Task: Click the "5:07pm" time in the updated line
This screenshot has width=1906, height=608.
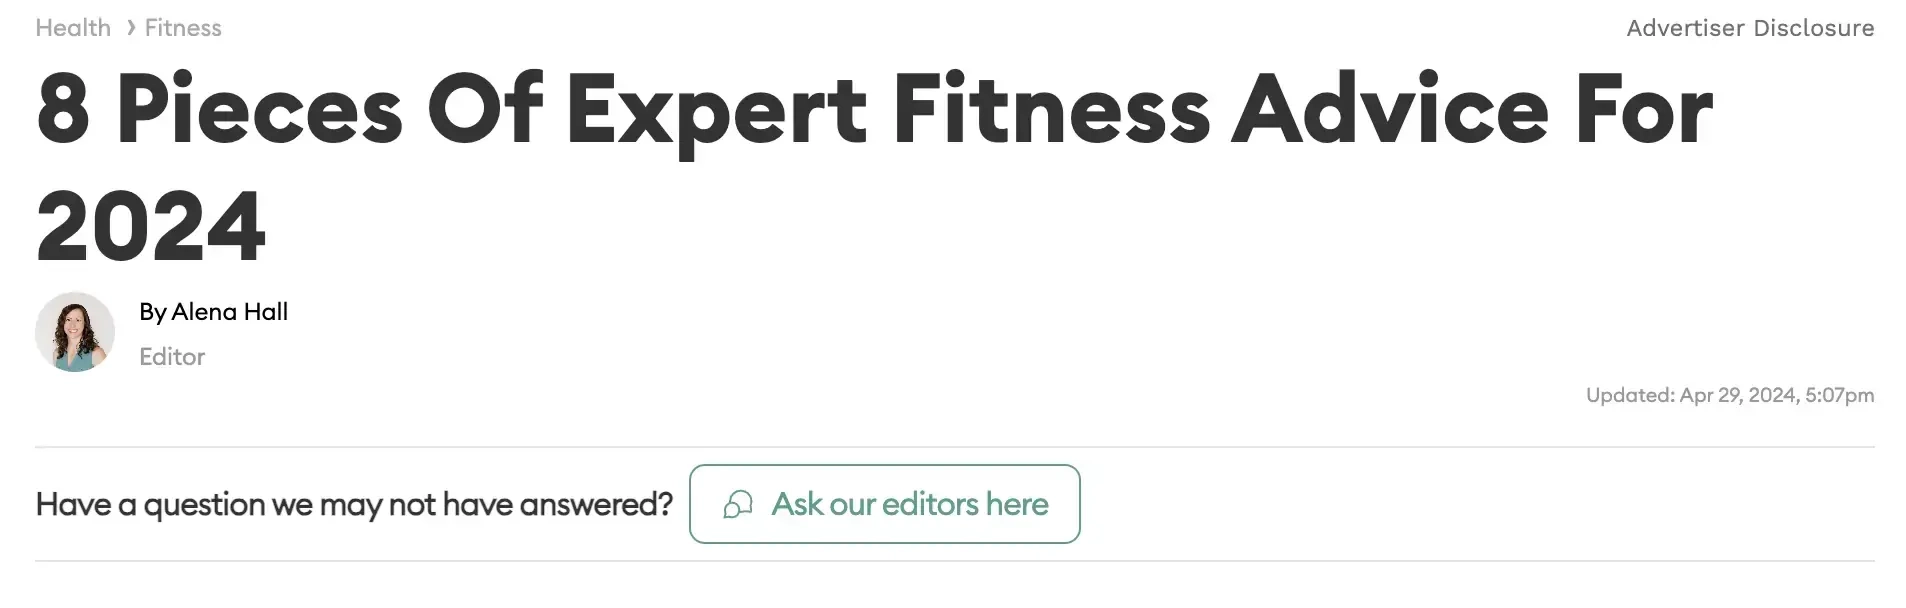Action: pos(1839,395)
